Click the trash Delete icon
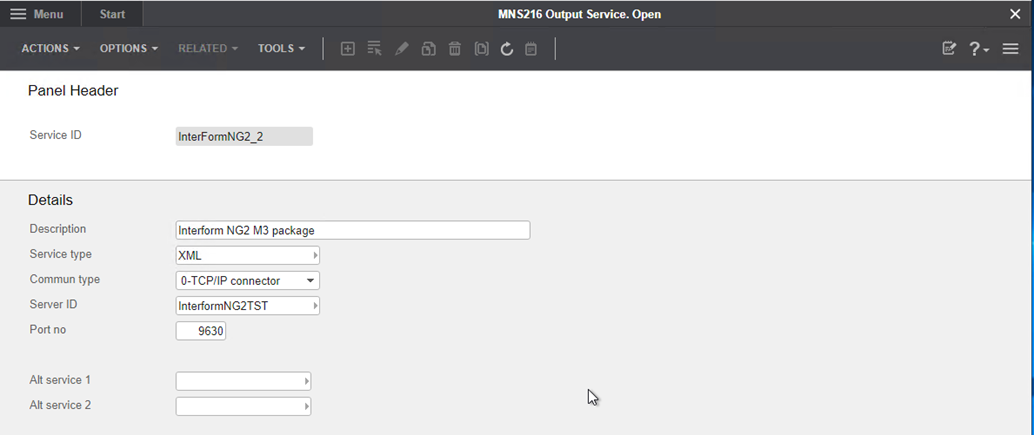This screenshot has height=435, width=1034. 454,48
